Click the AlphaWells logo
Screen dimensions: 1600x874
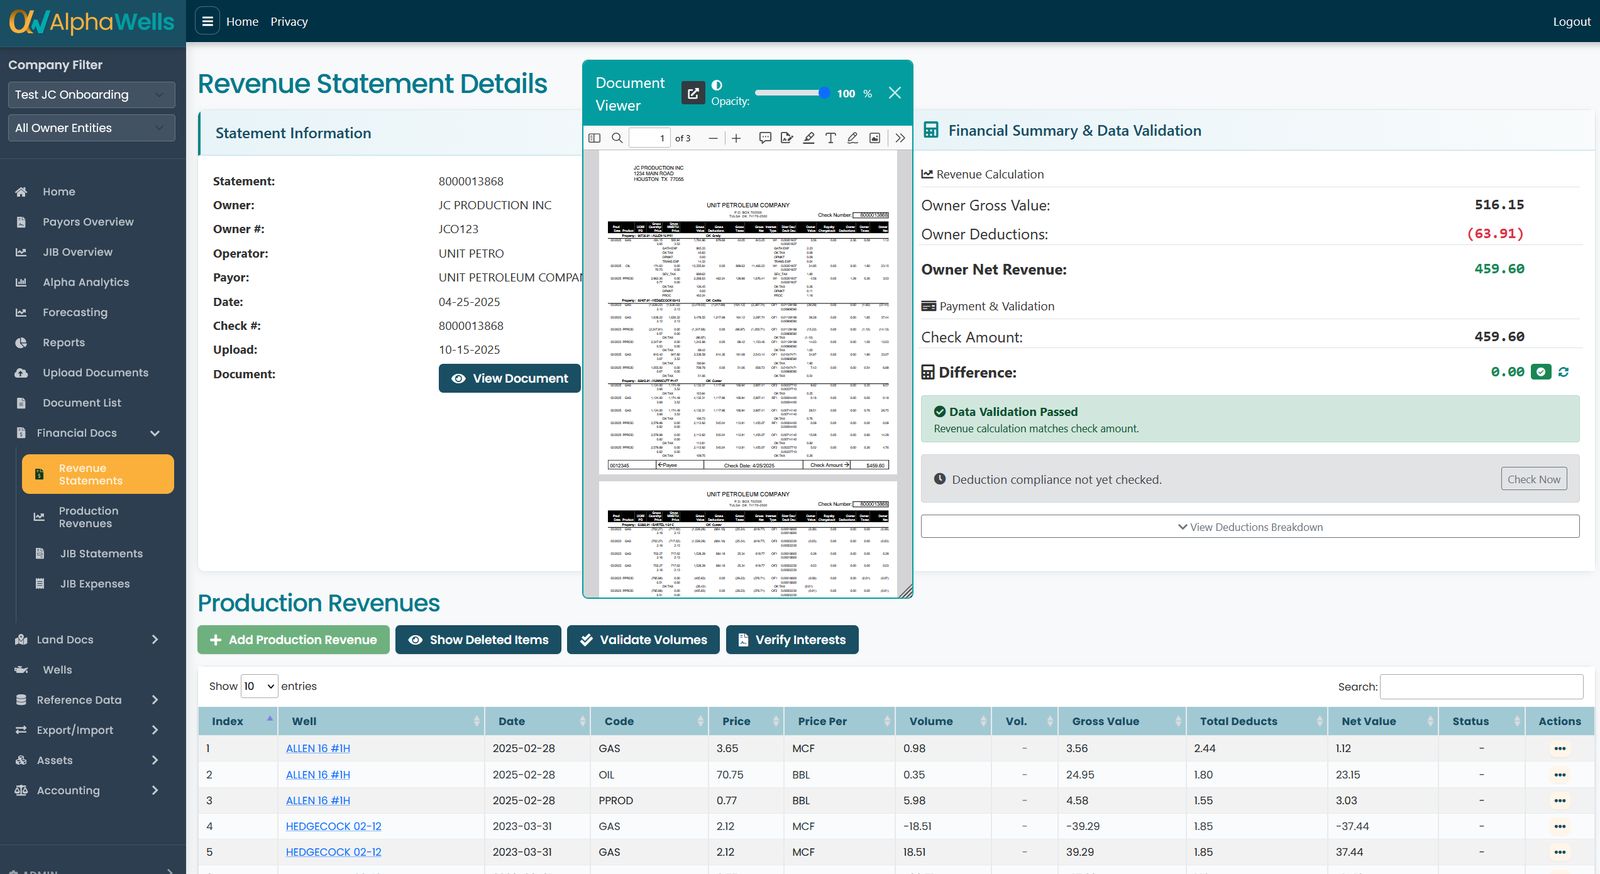(92, 22)
